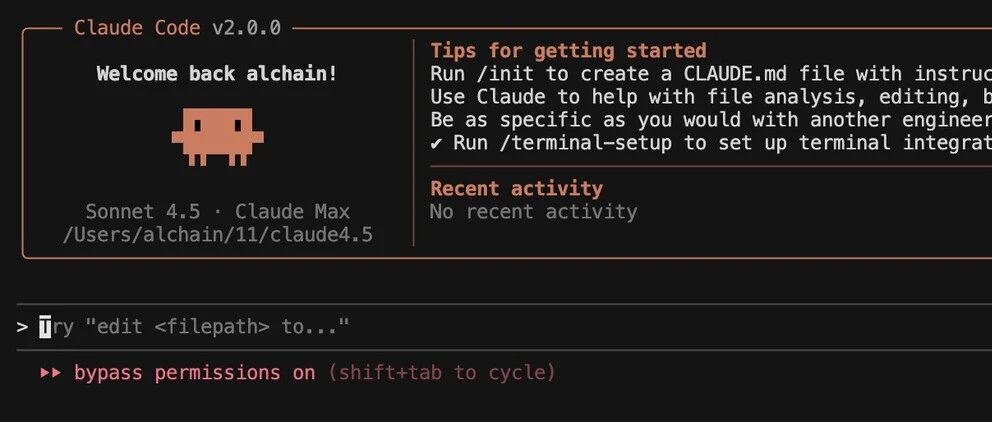Click the No recent activity text
992x422 pixels.
point(533,211)
